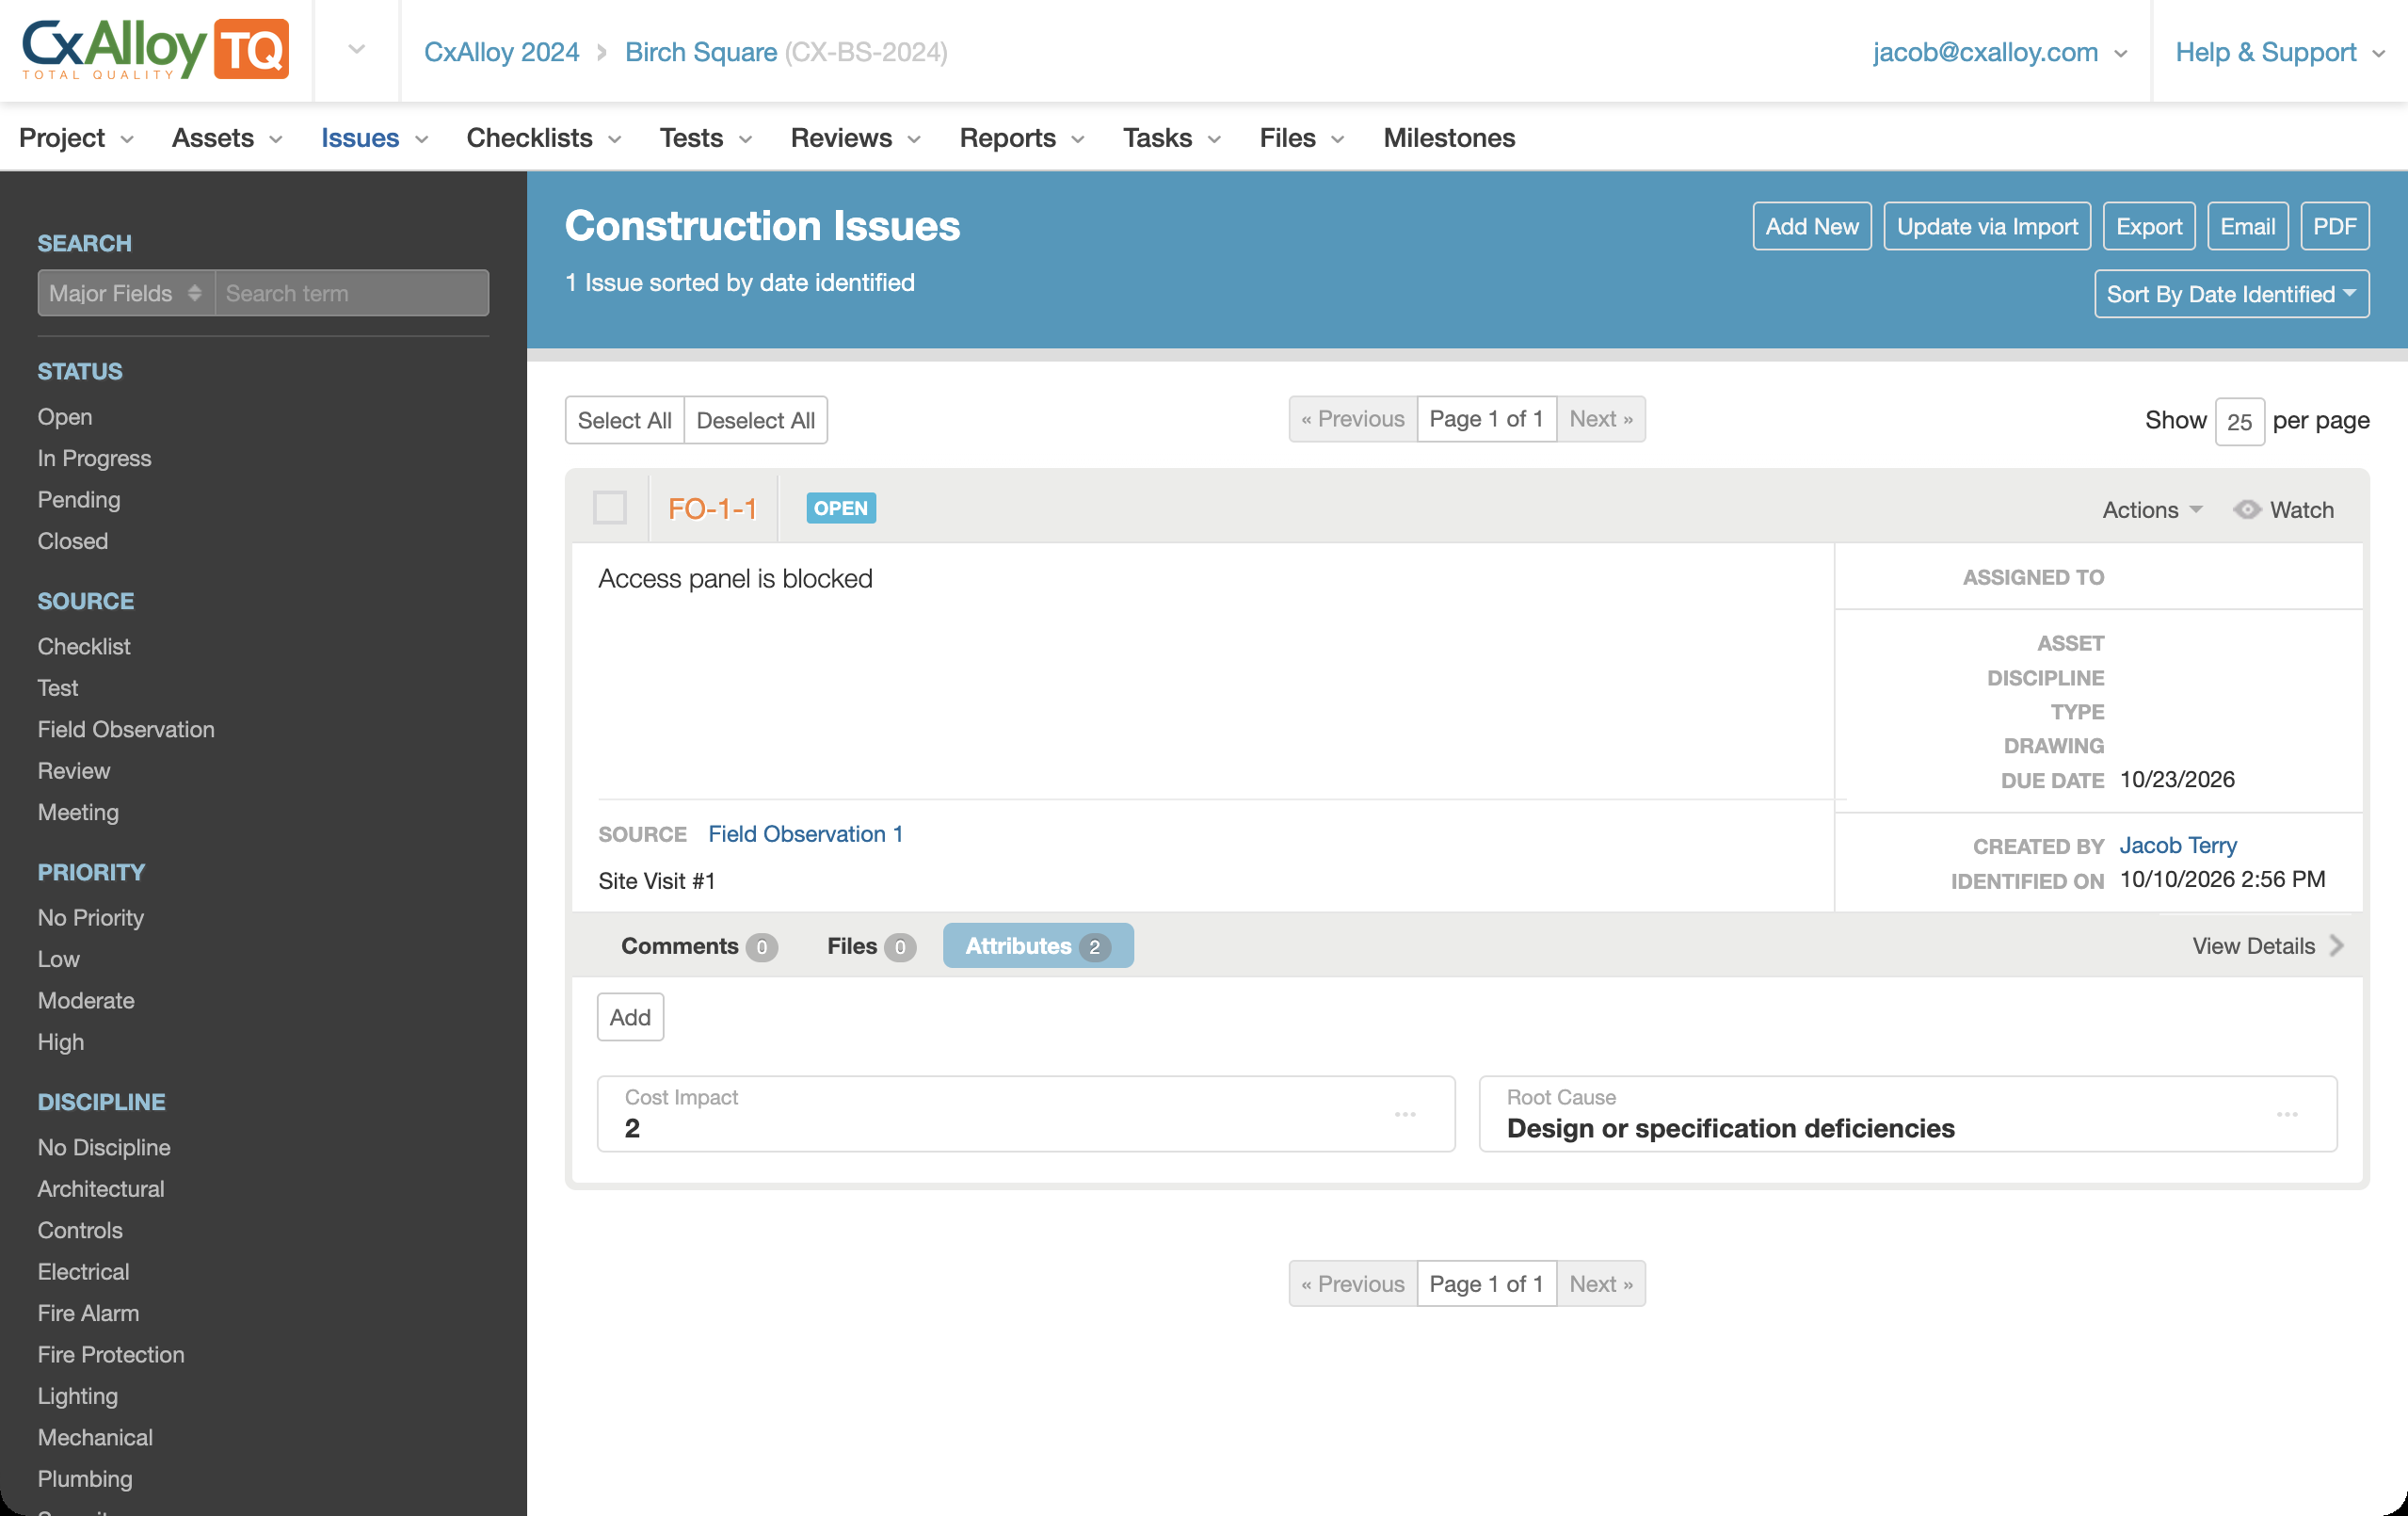Viewport: 2408px width, 1516px height.
Task: Filter by Low priority
Action: pos(59,959)
